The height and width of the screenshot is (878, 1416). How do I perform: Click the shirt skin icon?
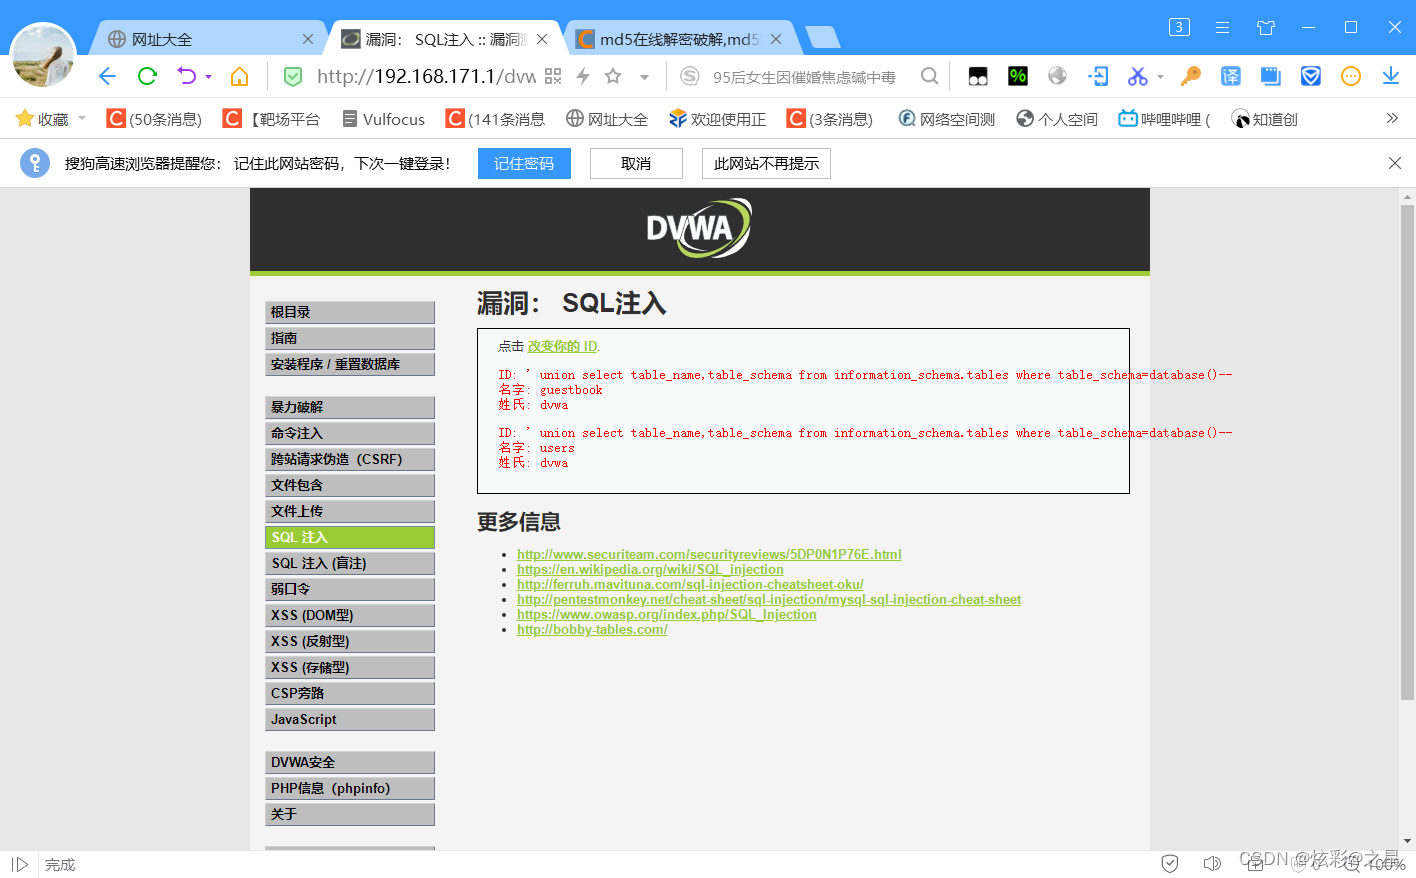[x=1266, y=27]
